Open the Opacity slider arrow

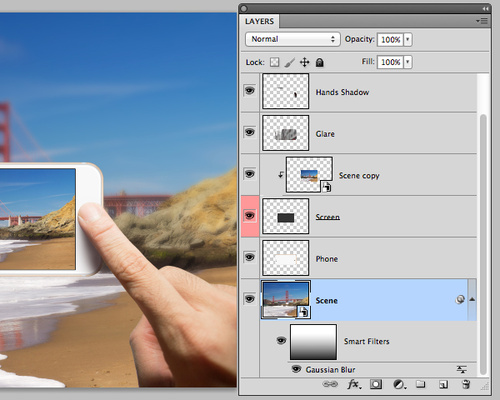tap(408, 39)
